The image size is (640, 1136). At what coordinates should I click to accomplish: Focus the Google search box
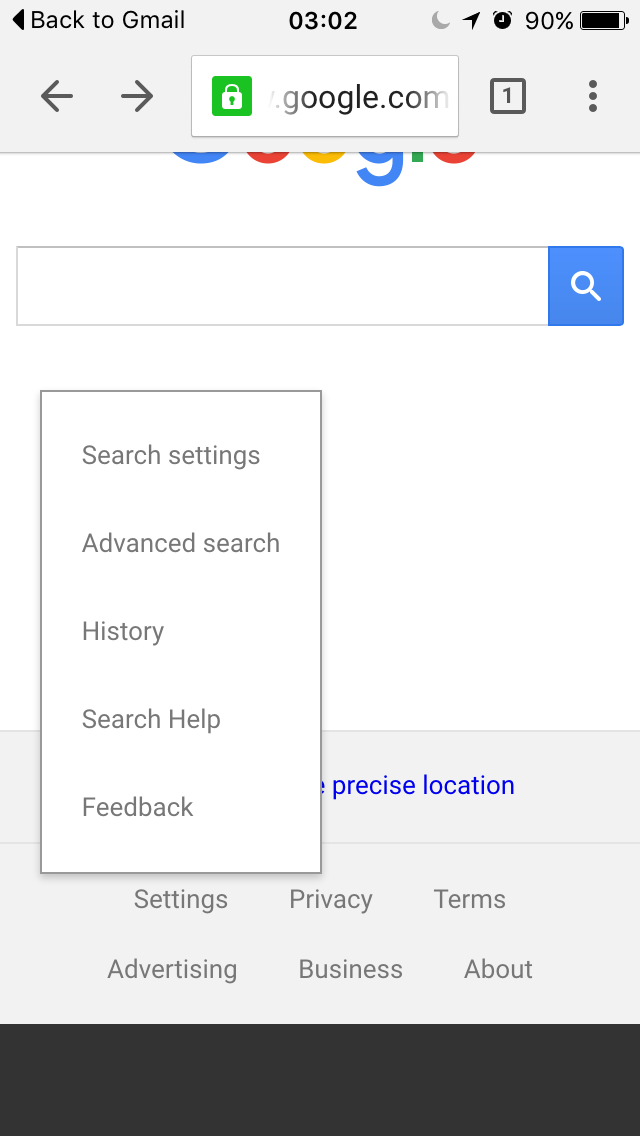point(282,286)
